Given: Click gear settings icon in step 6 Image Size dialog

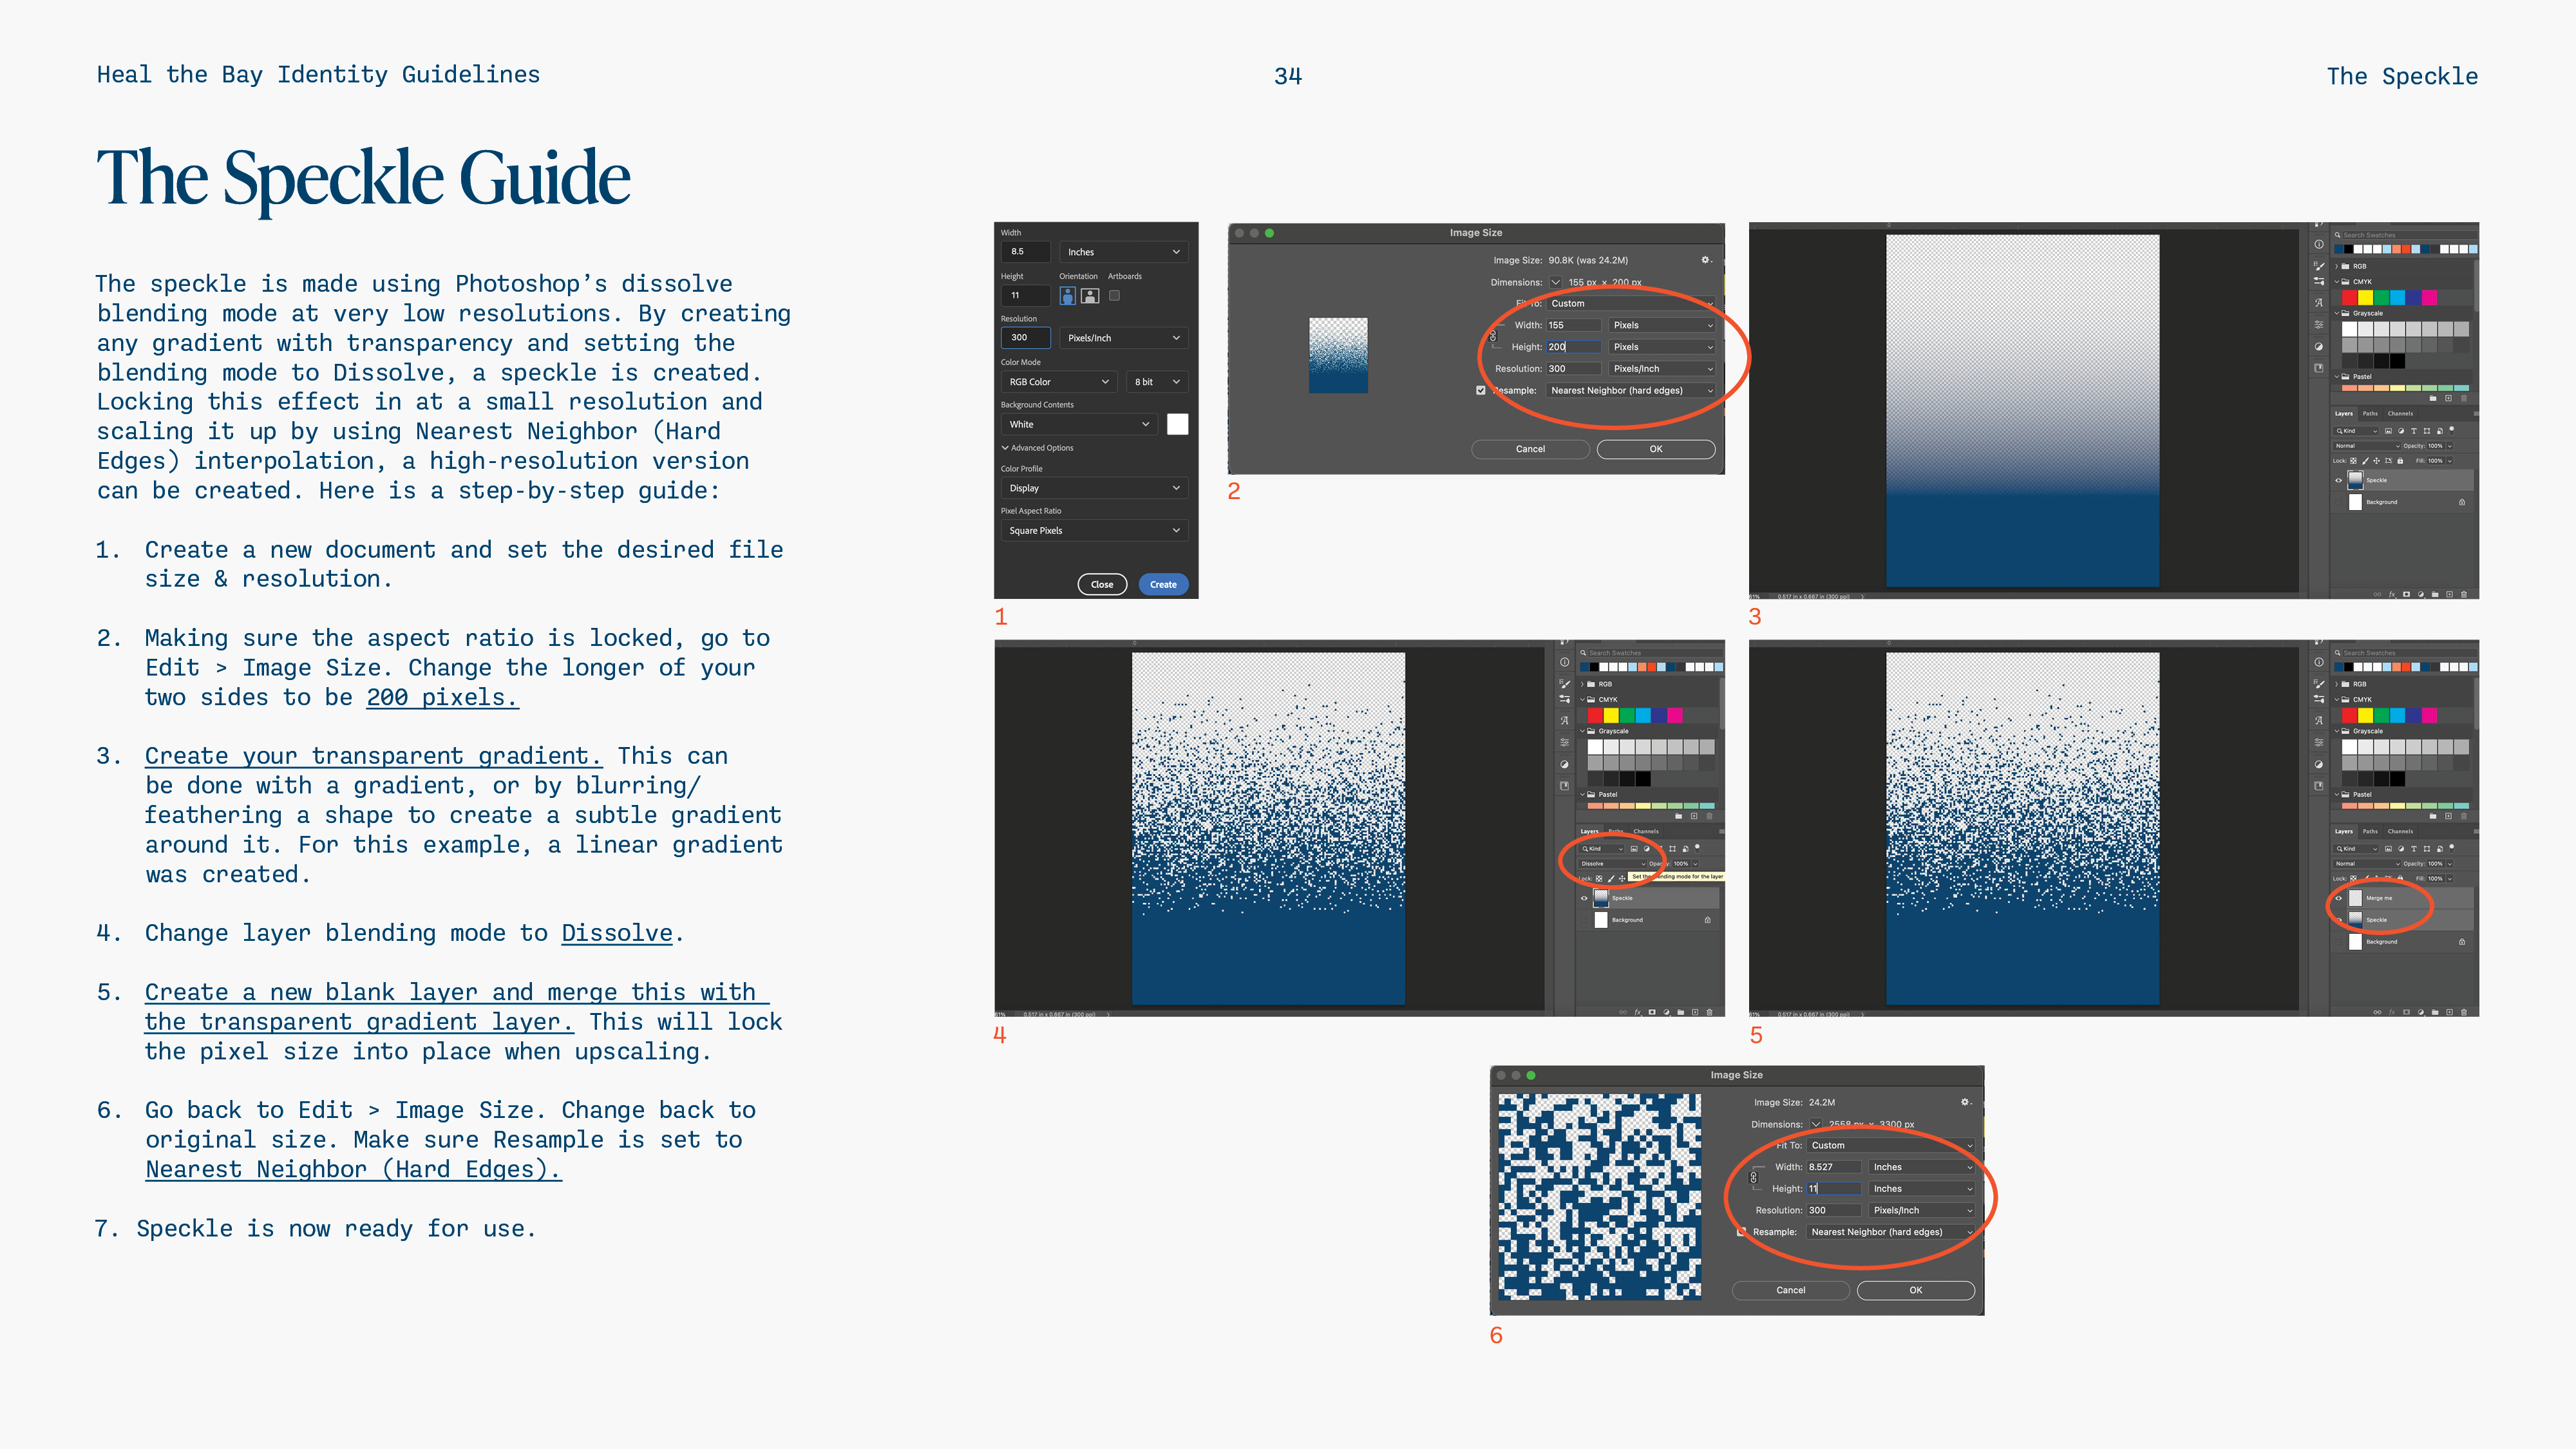Looking at the screenshot, I should [1964, 1102].
